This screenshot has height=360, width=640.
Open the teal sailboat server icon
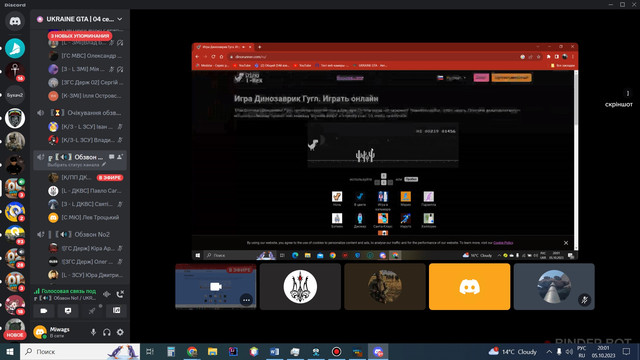[x=15, y=48]
